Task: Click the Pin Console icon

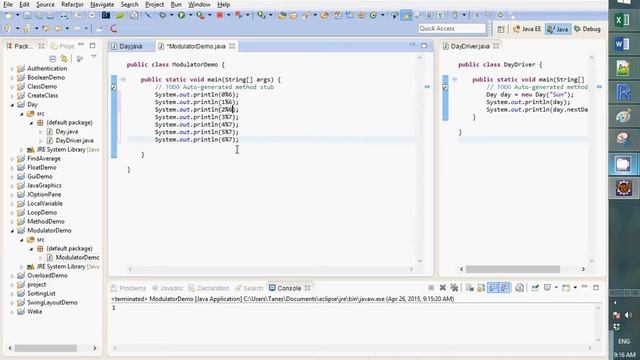Action: click(535, 288)
